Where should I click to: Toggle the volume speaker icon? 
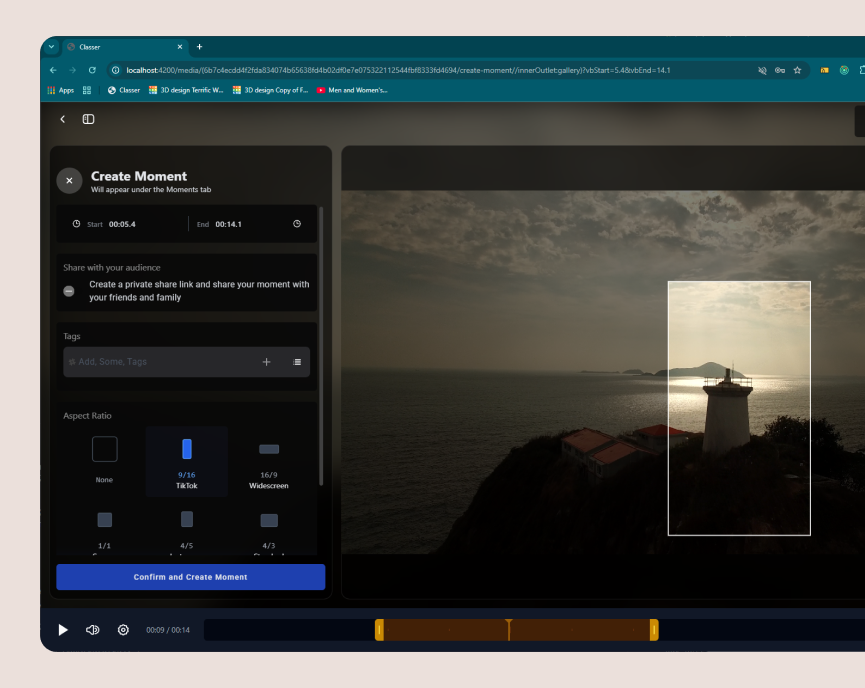[93, 630]
